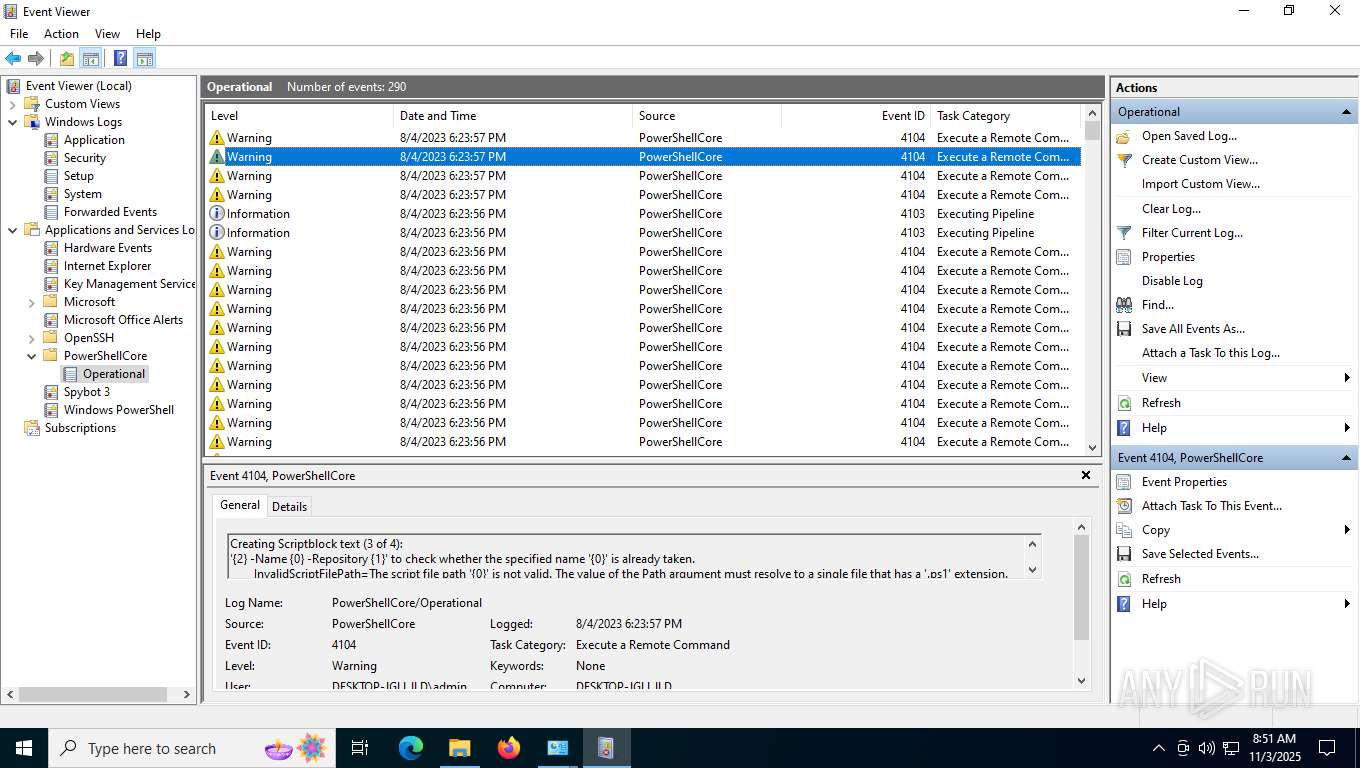Click Save All Events As action
Screen dimensions: 1360x768
[1193, 329]
